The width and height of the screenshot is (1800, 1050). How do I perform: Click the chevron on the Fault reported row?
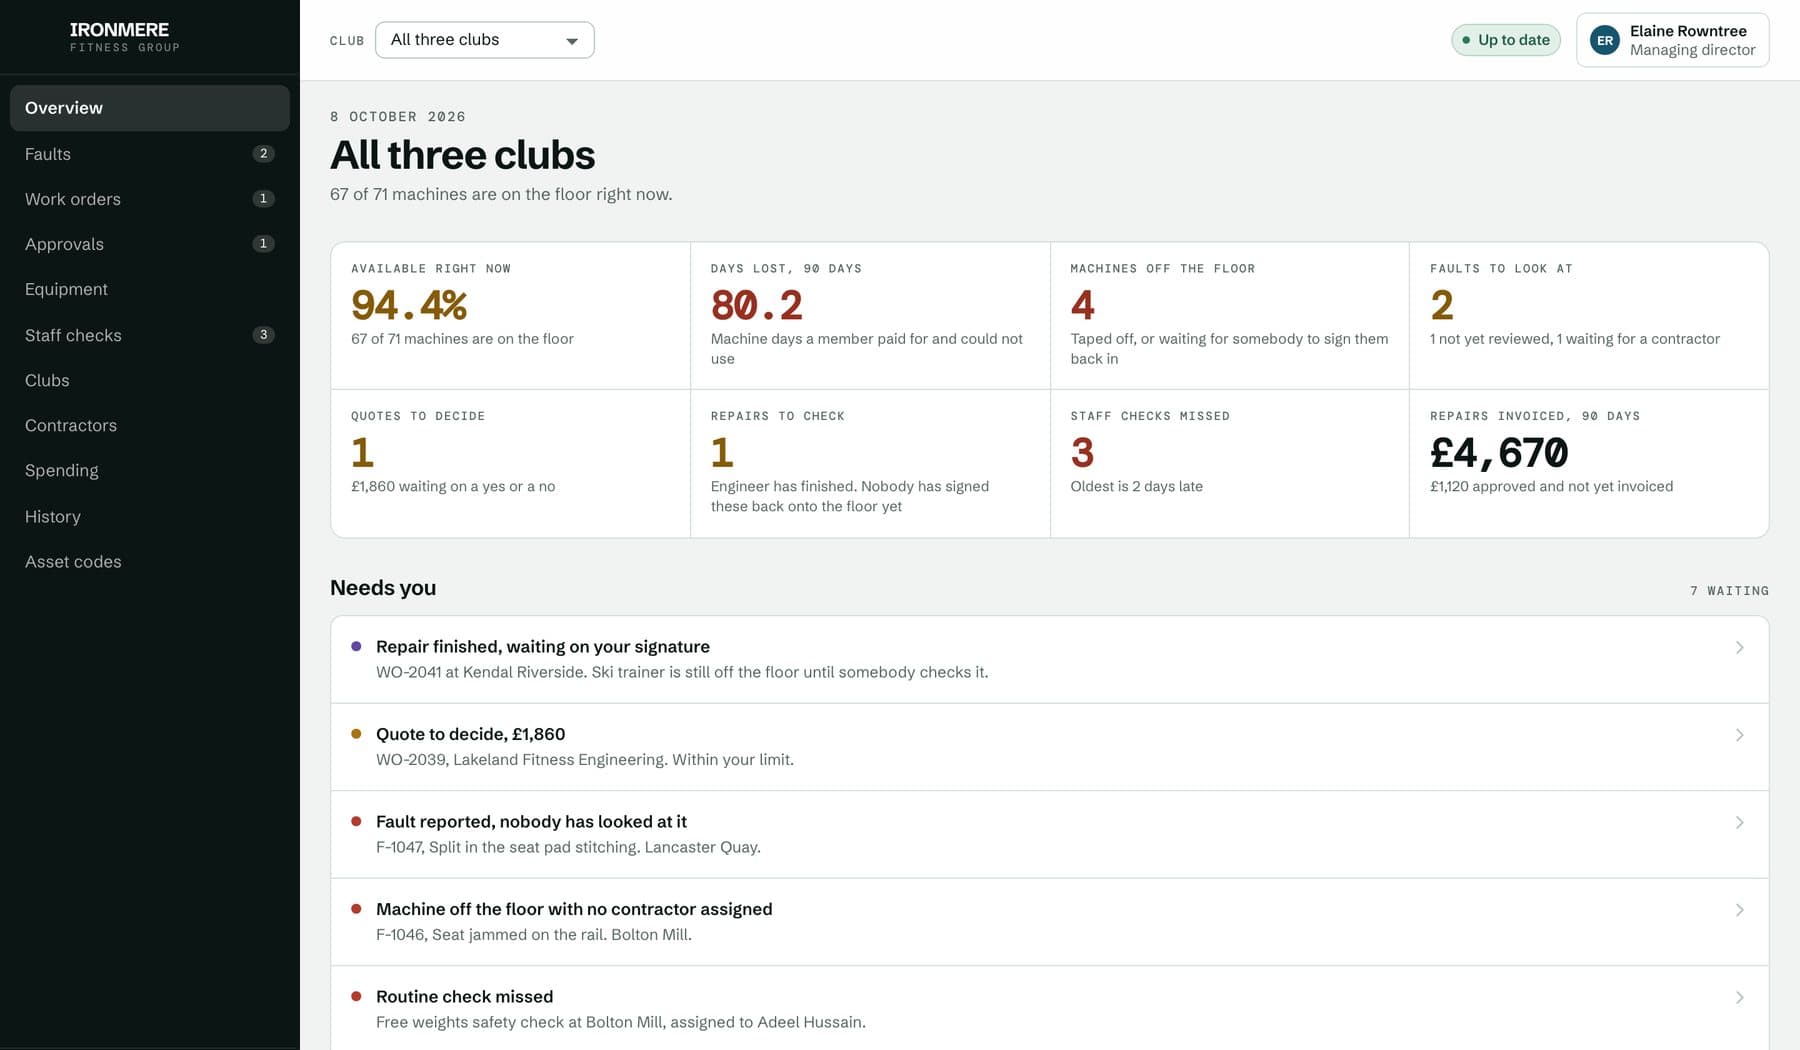tap(1739, 823)
